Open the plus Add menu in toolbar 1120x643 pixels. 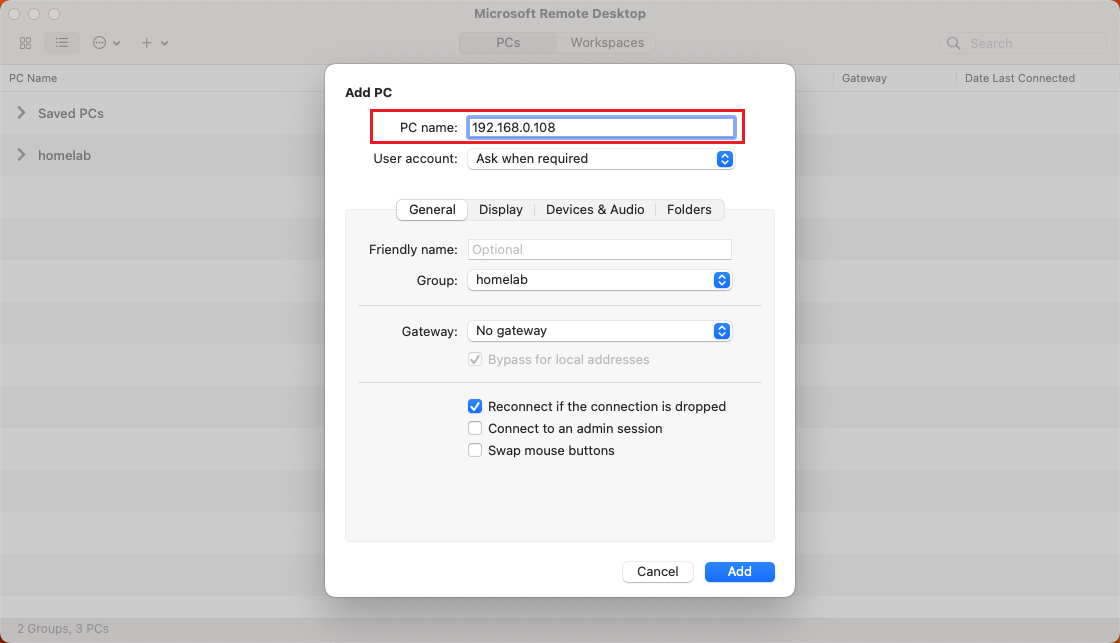[154, 43]
